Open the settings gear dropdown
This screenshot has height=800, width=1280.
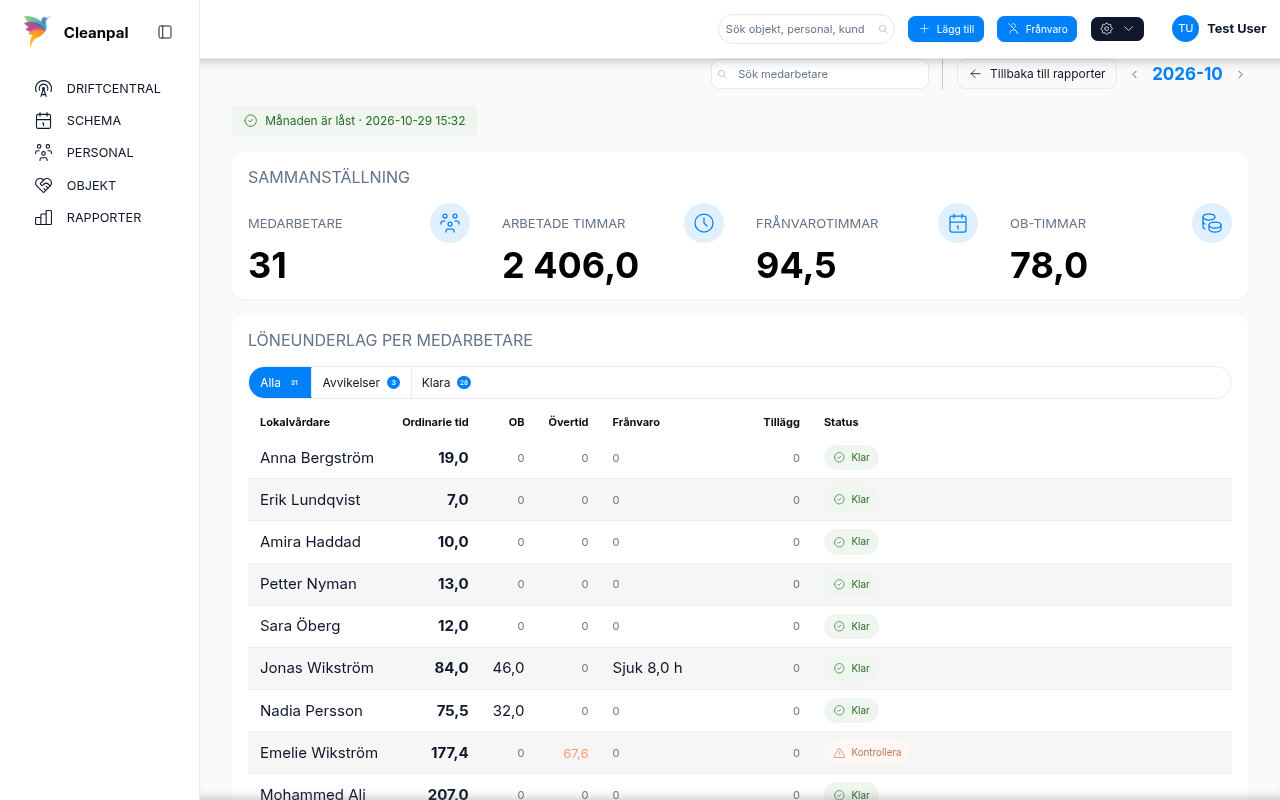click(1117, 29)
